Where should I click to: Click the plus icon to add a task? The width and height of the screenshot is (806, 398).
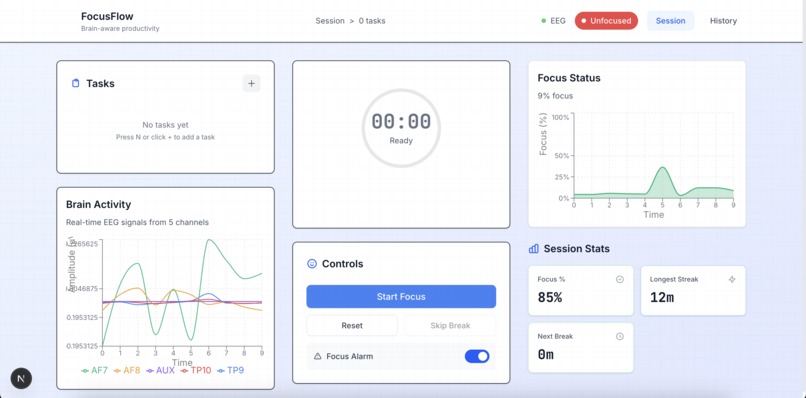click(251, 83)
